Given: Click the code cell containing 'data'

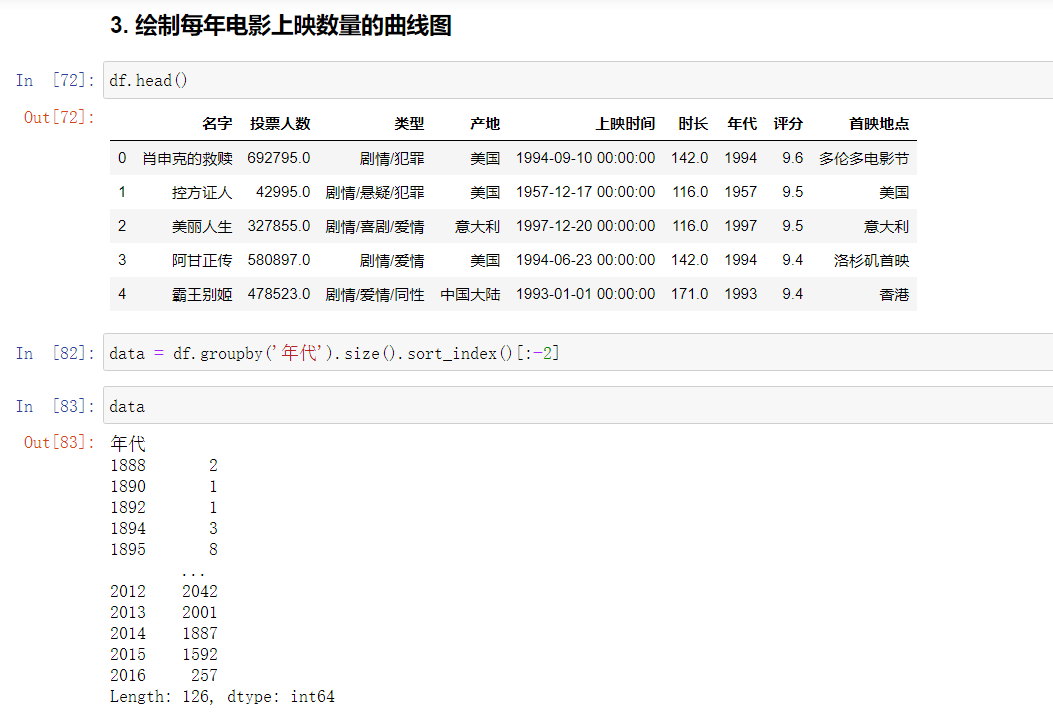Looking at the screenshot, I should (578, 406).
